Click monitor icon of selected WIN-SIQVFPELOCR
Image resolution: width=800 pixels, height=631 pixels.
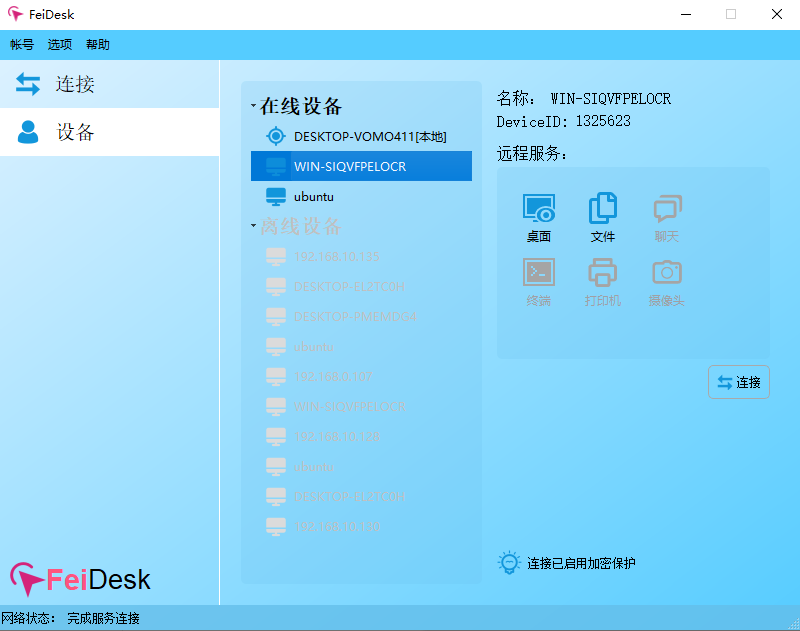(x=276, y=166)
